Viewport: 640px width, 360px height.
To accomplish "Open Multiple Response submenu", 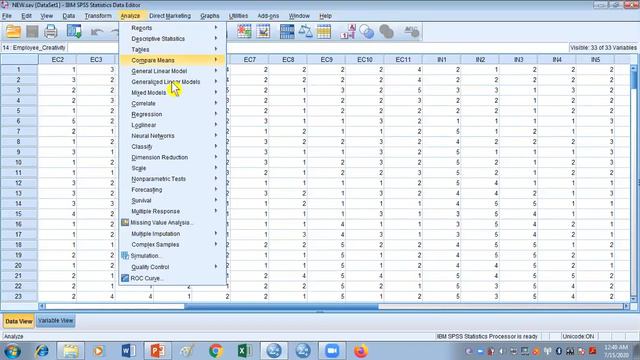I will [173, 211].
